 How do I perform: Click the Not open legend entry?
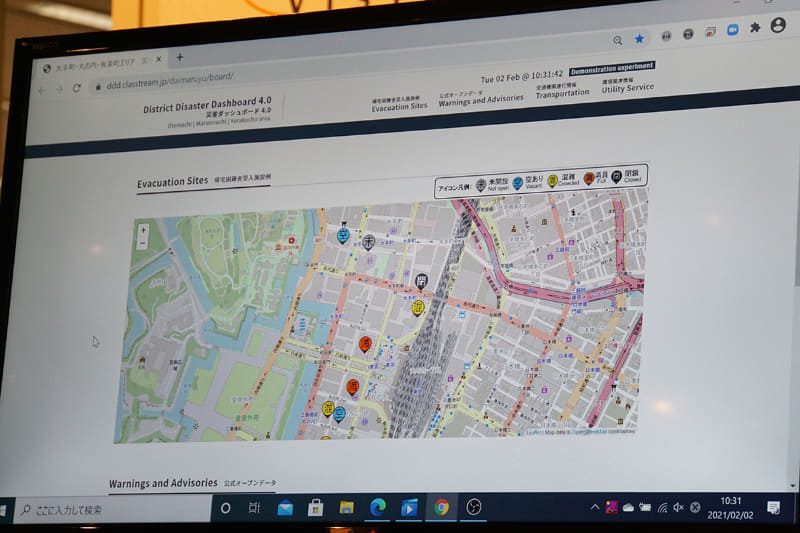click(x=492, y=185)
